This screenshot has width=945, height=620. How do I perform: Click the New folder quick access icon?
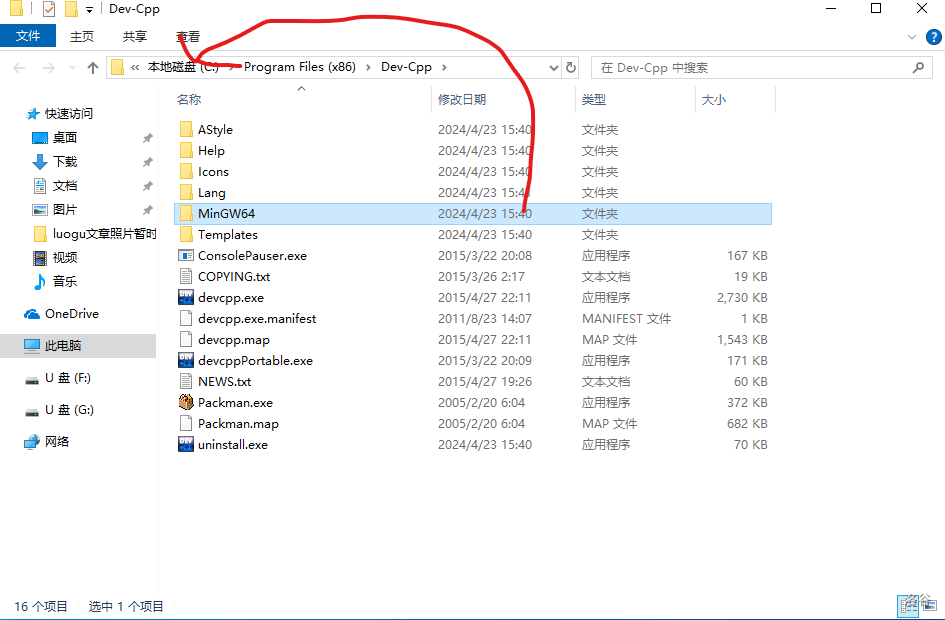71,9
